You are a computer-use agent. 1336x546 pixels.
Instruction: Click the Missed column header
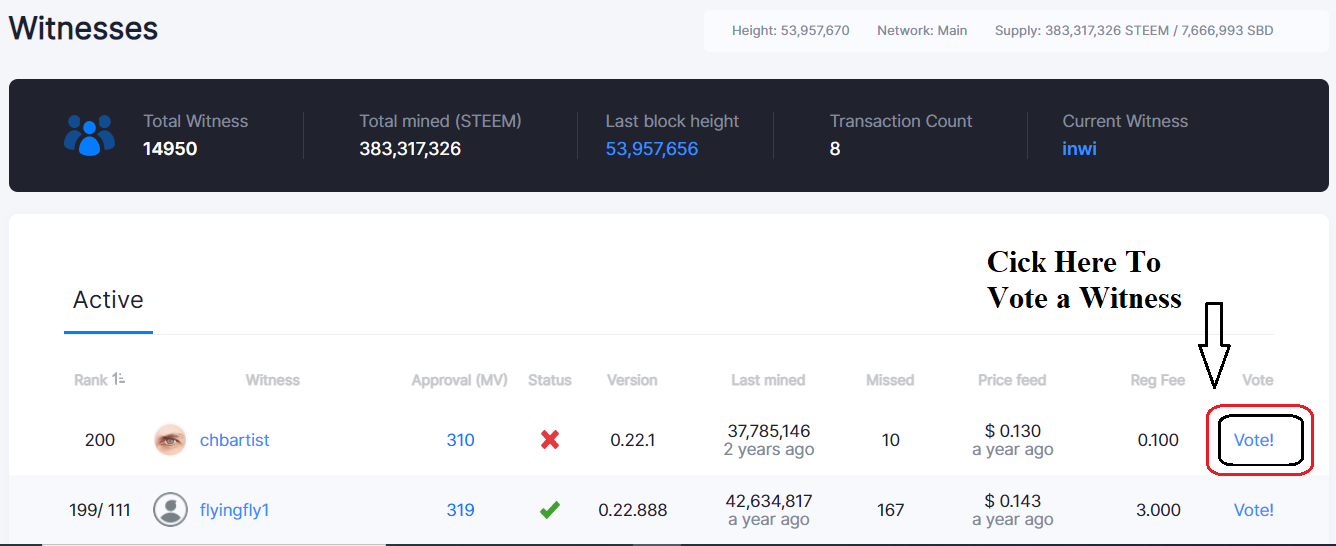coord(890,380)
